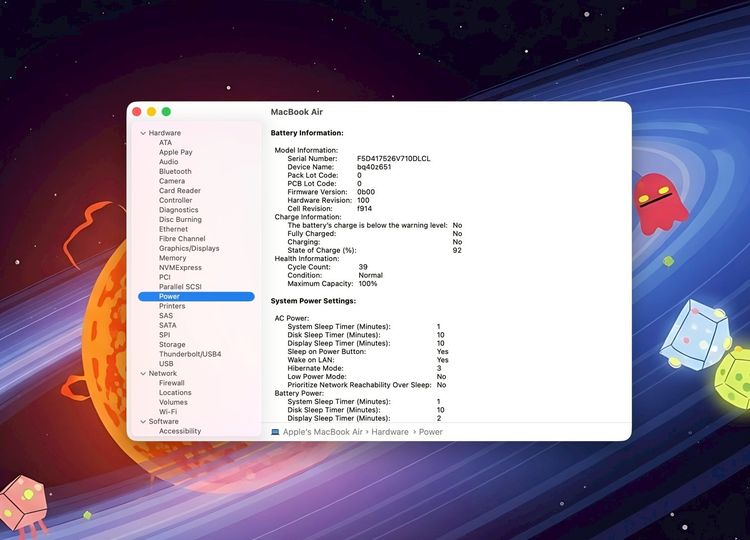Collapse the Software section chevron
750x540 pixels.
pos(143,421)
